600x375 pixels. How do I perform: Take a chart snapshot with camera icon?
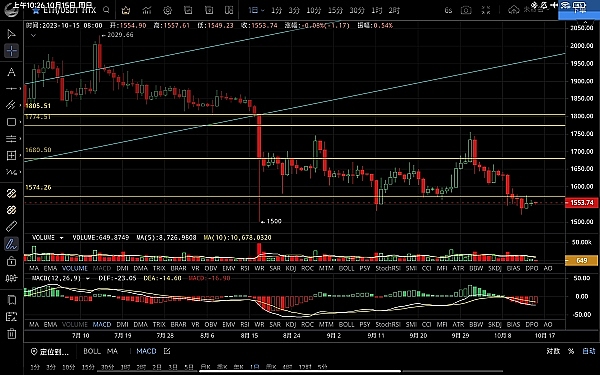[466, 10]
